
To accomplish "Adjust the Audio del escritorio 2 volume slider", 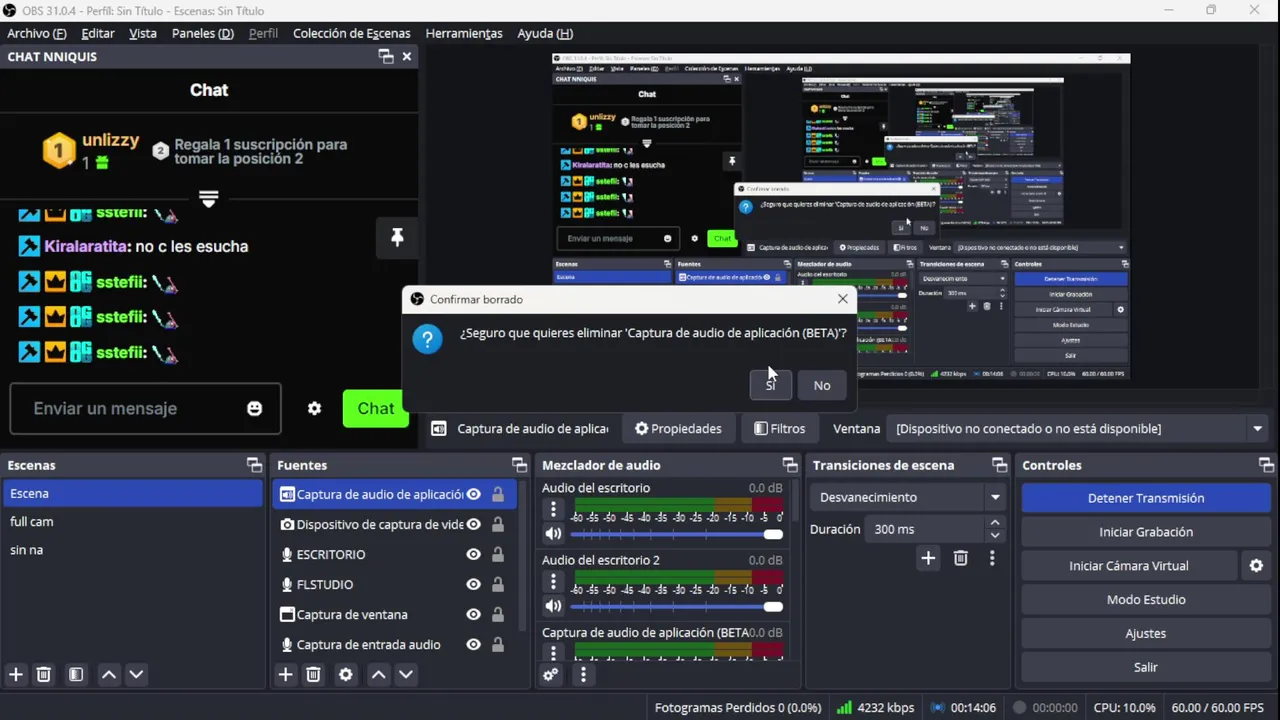I will click(677, 606).
